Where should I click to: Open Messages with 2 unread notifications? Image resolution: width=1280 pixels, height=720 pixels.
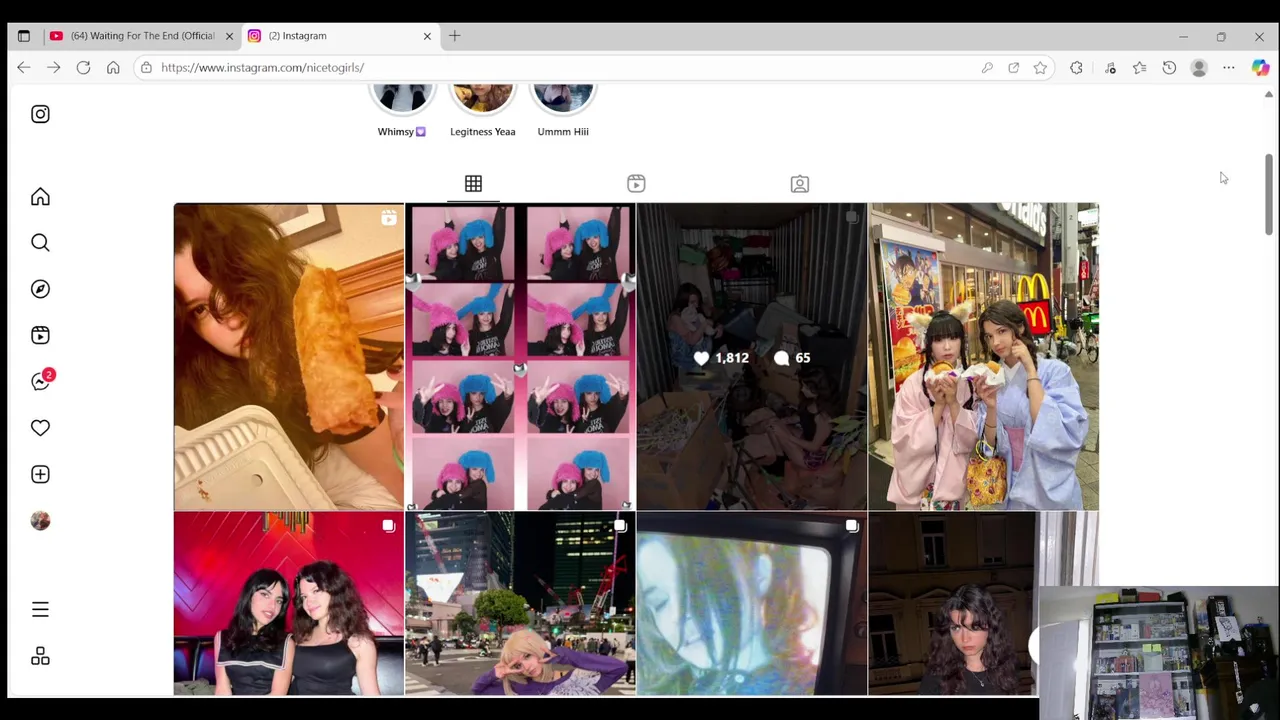click(x=42, y=380)
